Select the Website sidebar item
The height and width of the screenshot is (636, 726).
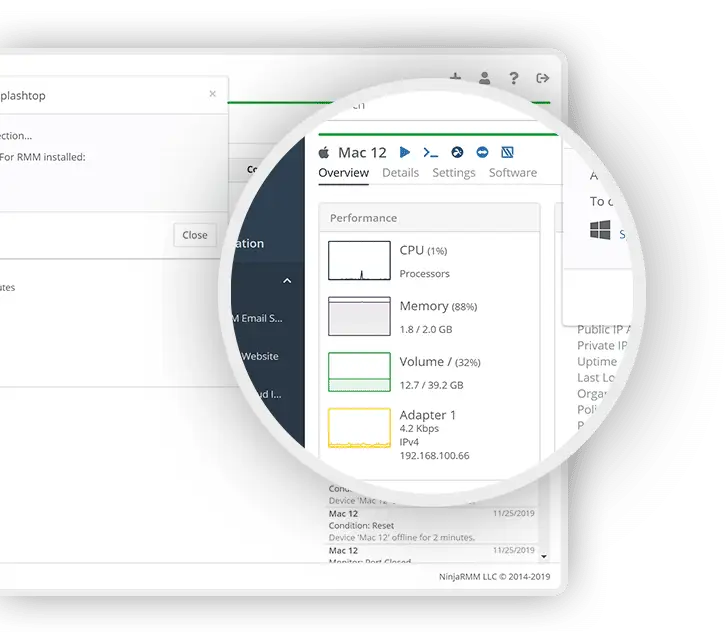260,356
